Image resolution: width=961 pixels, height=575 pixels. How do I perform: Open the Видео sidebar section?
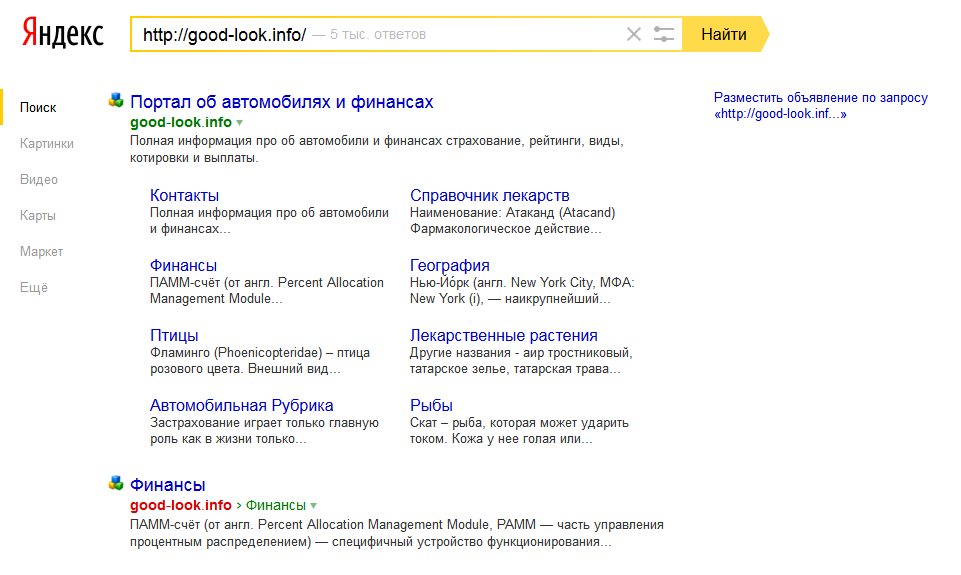pos(39,180)
